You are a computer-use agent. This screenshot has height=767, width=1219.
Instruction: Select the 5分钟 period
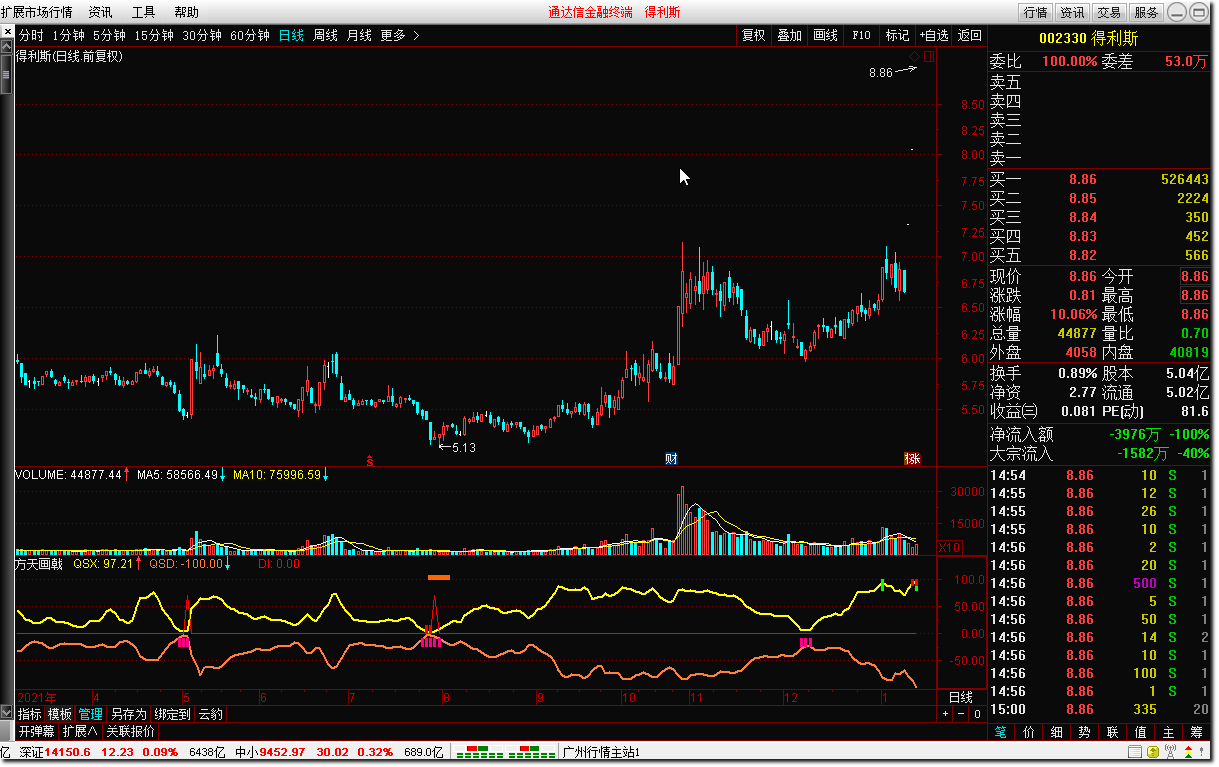pyautogui.click(x=109, y=35)
